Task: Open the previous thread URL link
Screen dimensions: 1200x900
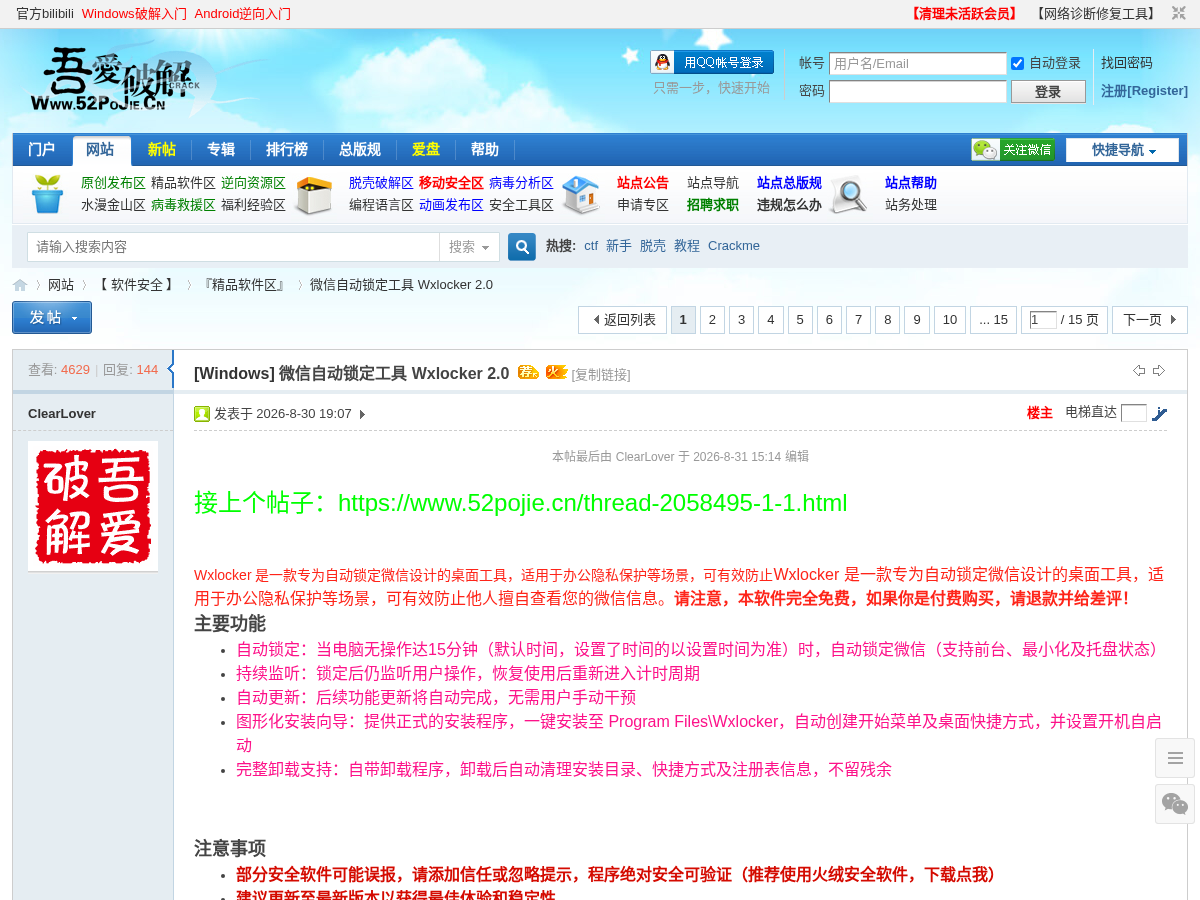Action: pos(592,503)
